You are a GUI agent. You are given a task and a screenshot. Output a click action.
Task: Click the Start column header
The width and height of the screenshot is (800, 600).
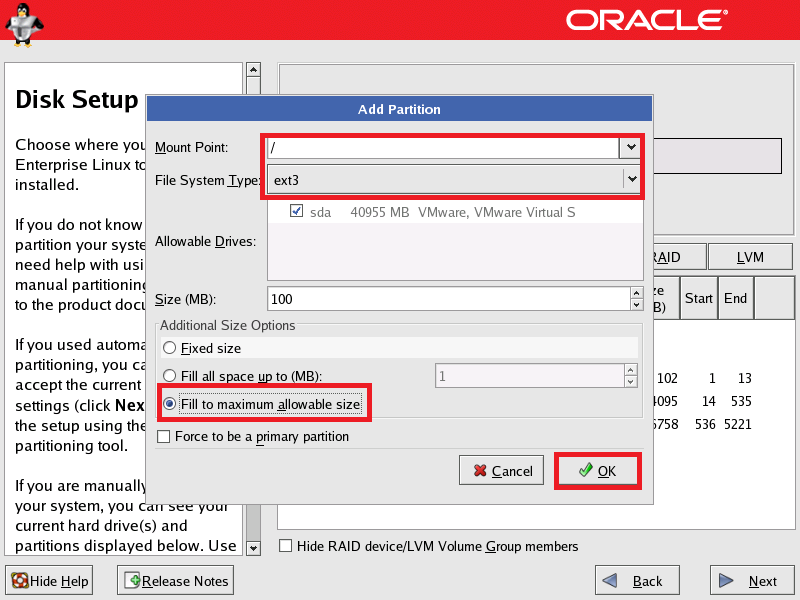(x=698, y=298)
